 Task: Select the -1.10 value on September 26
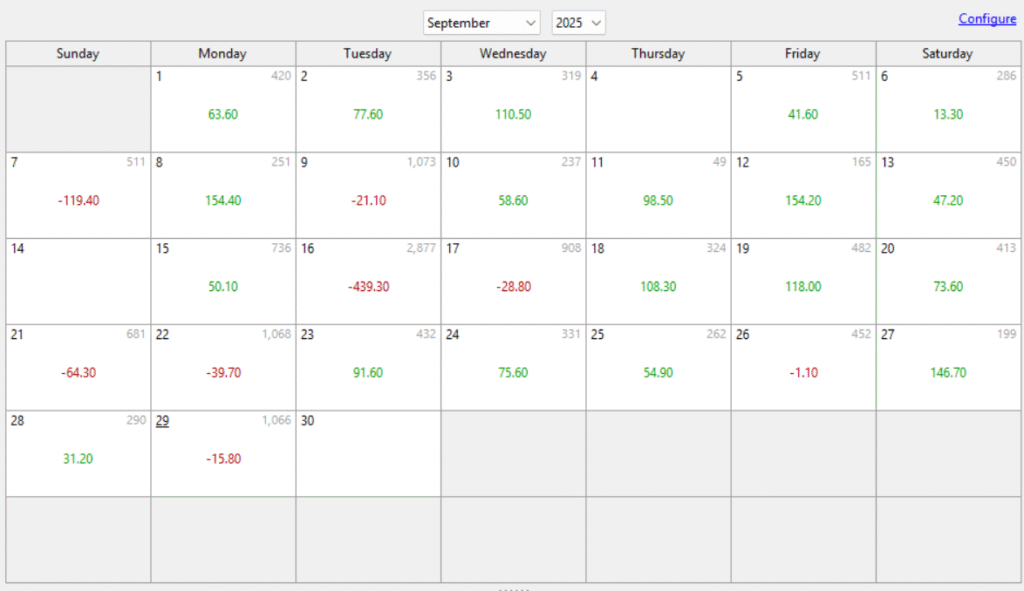pyautogui.click(x=803, y=373)
